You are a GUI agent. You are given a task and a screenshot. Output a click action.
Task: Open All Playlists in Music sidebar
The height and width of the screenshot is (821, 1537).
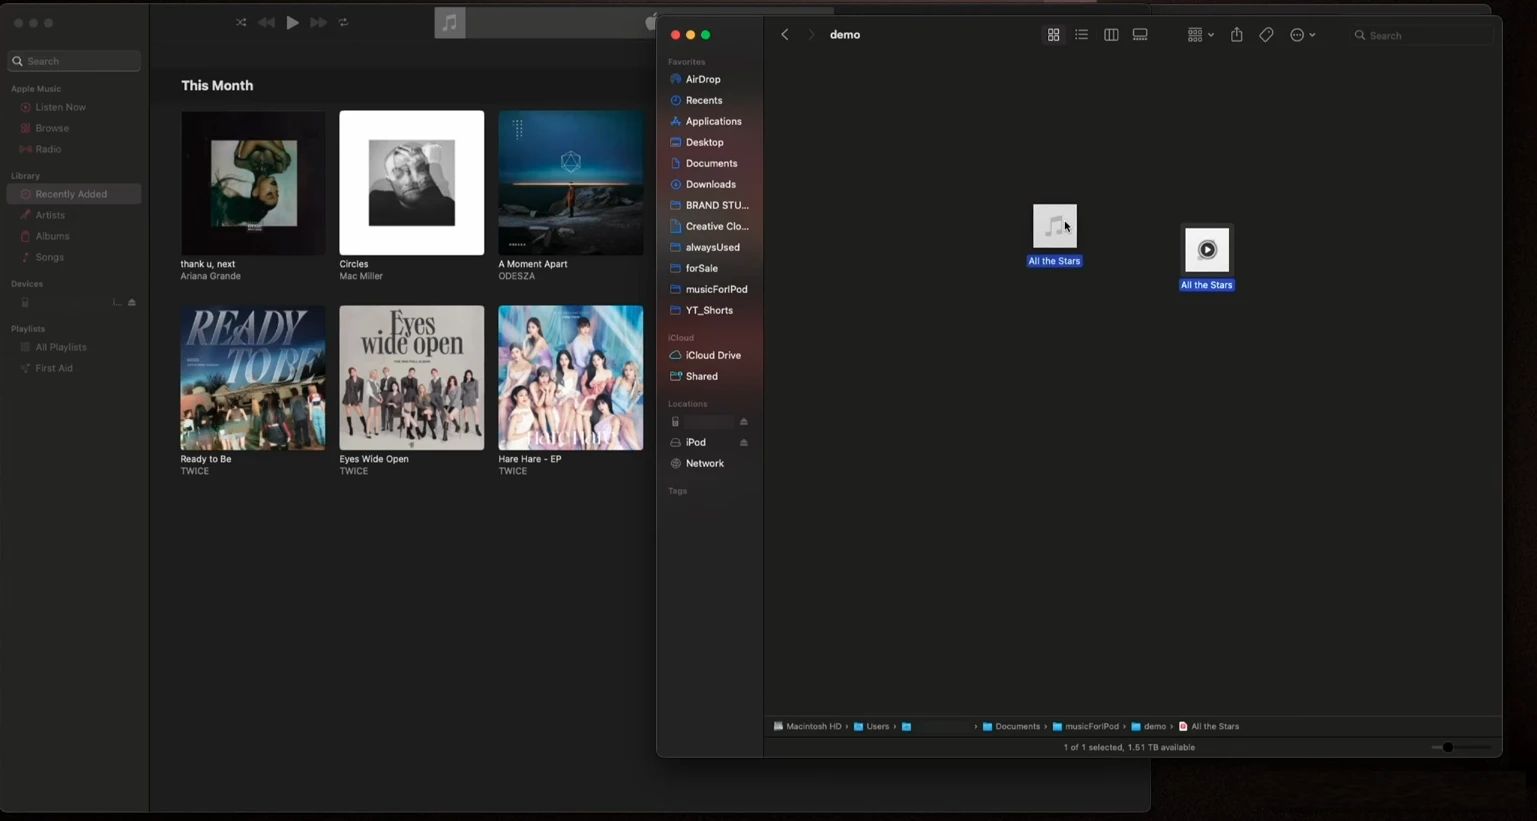pyautogui.click(x=60, y=347)
